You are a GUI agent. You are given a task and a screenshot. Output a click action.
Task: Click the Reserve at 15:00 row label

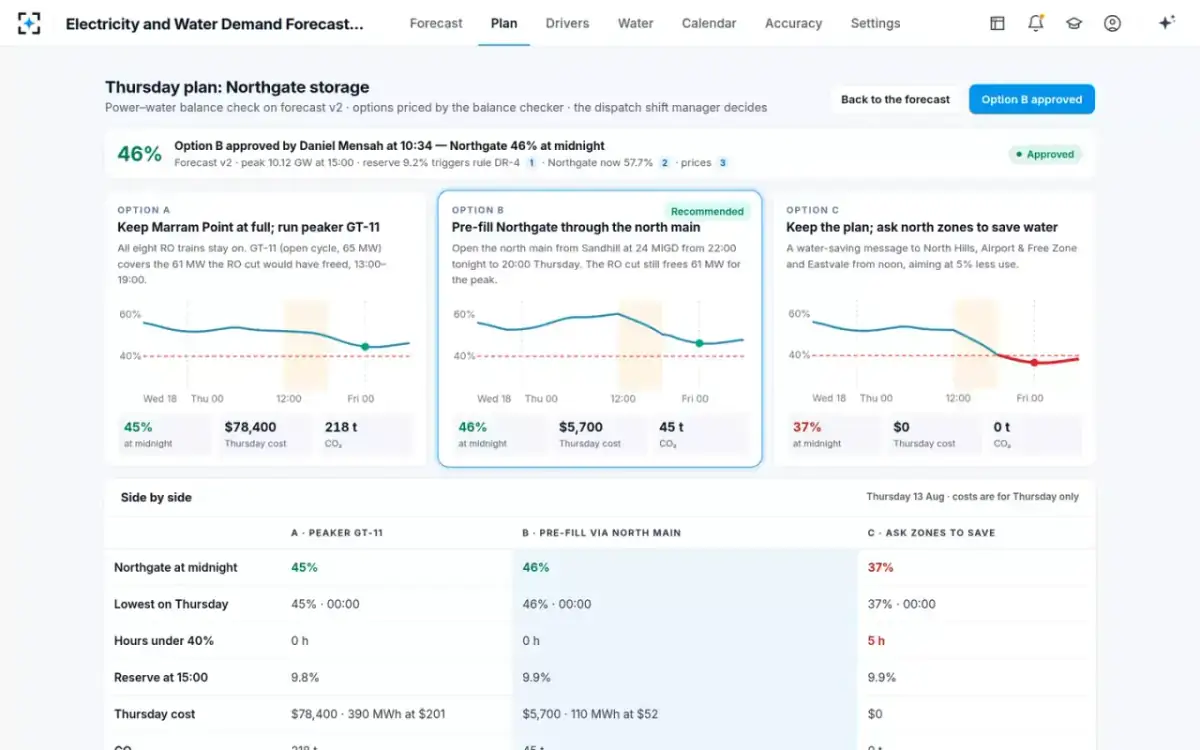(x=161, y=677)
